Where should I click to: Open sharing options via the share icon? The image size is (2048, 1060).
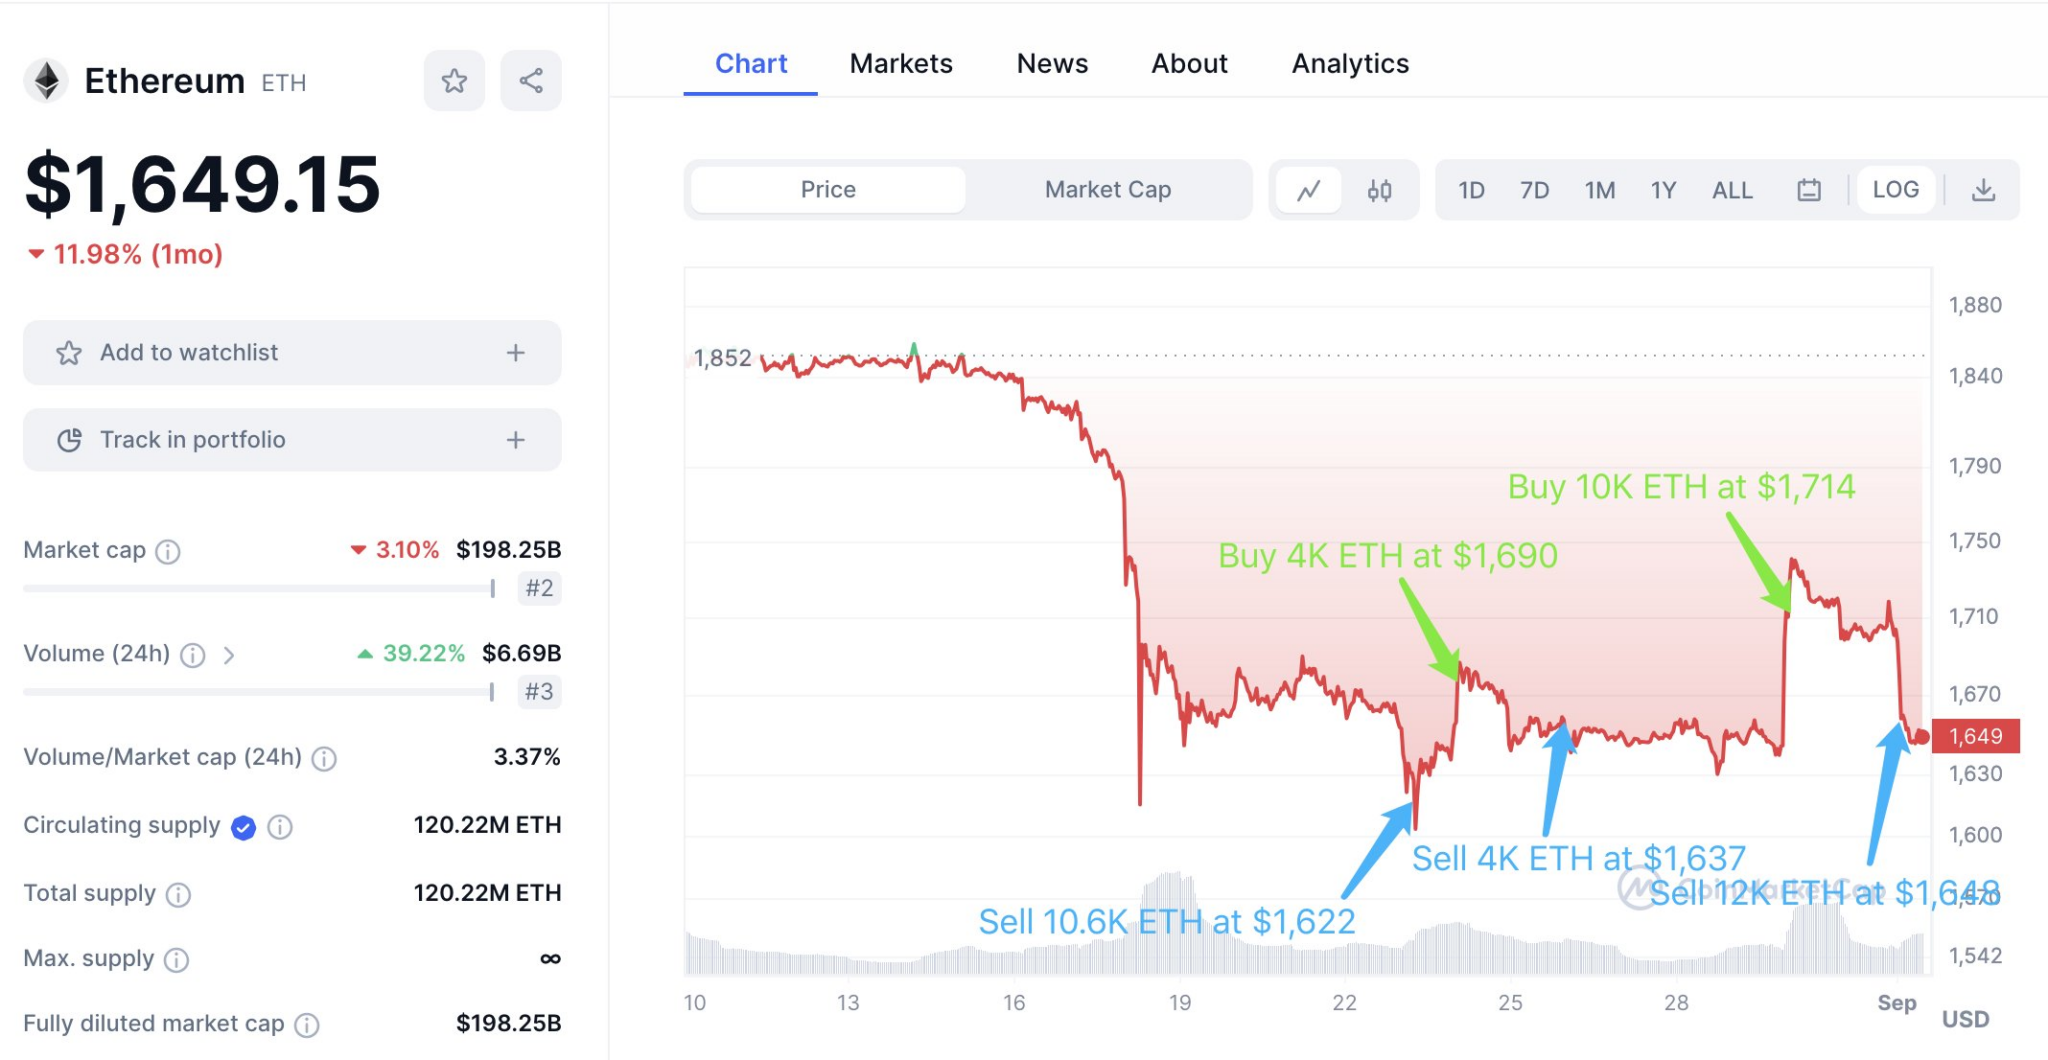click(530, 80)
